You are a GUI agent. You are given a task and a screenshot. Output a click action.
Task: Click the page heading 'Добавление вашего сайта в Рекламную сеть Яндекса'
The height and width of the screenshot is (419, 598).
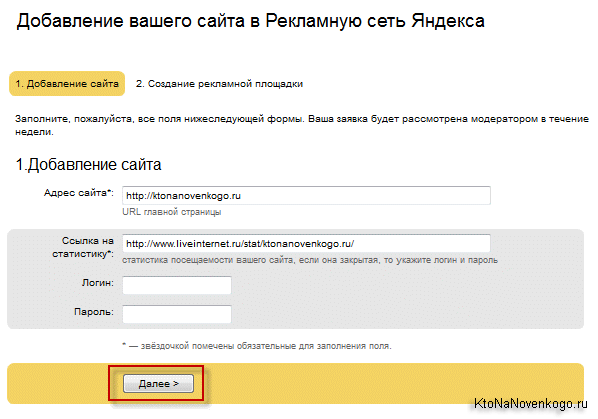[251, 21]
